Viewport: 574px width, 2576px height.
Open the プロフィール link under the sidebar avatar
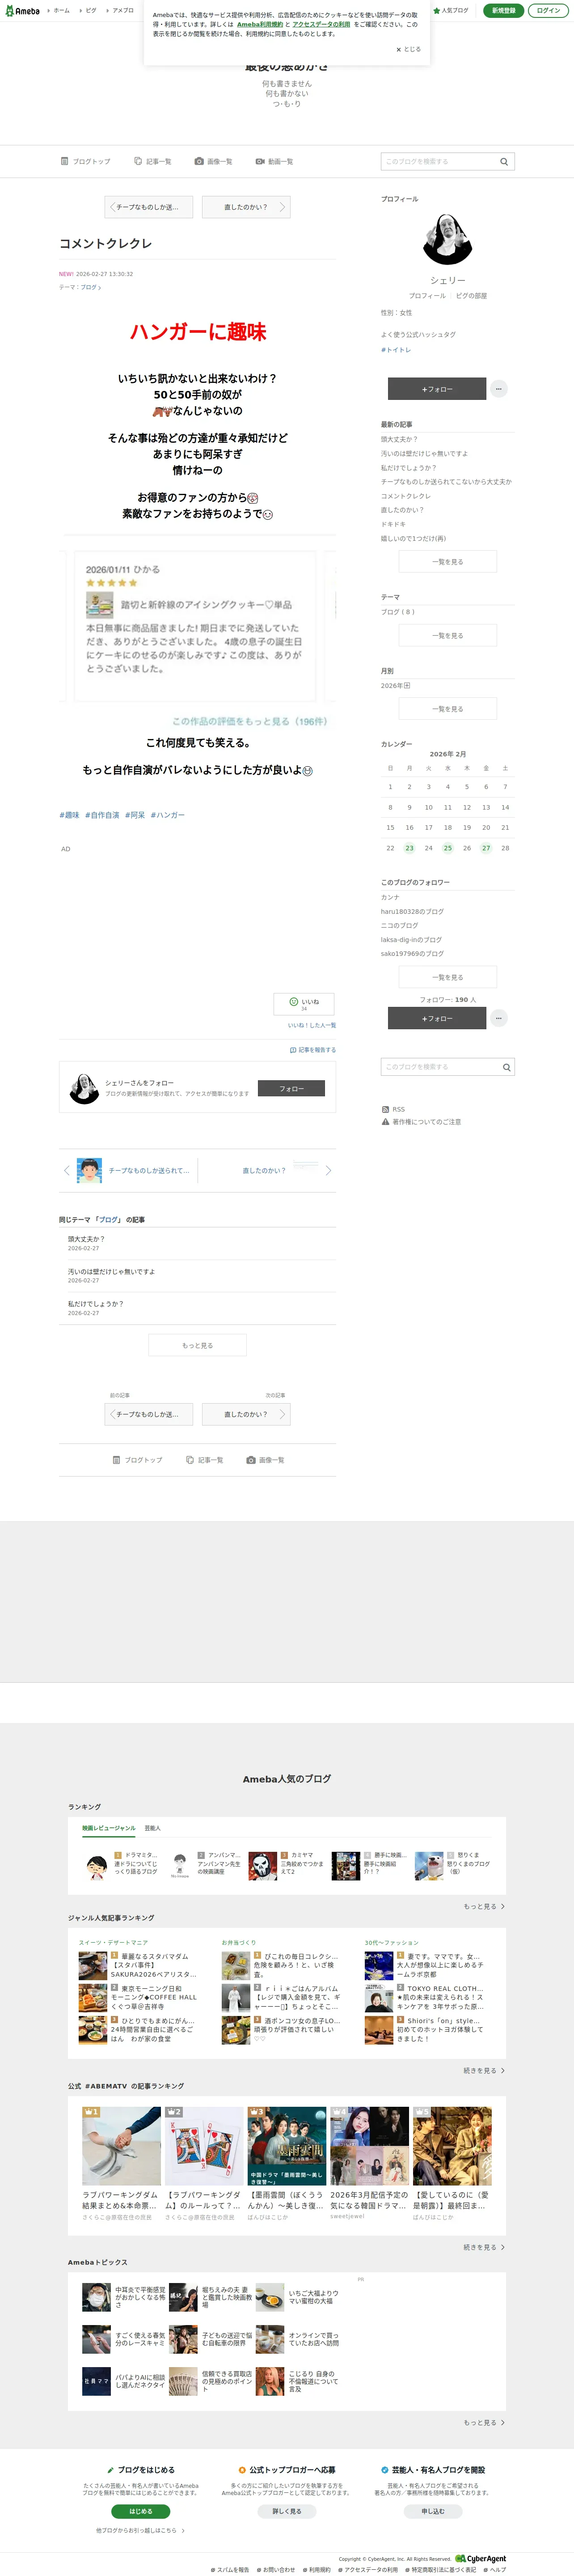(427, 296)
